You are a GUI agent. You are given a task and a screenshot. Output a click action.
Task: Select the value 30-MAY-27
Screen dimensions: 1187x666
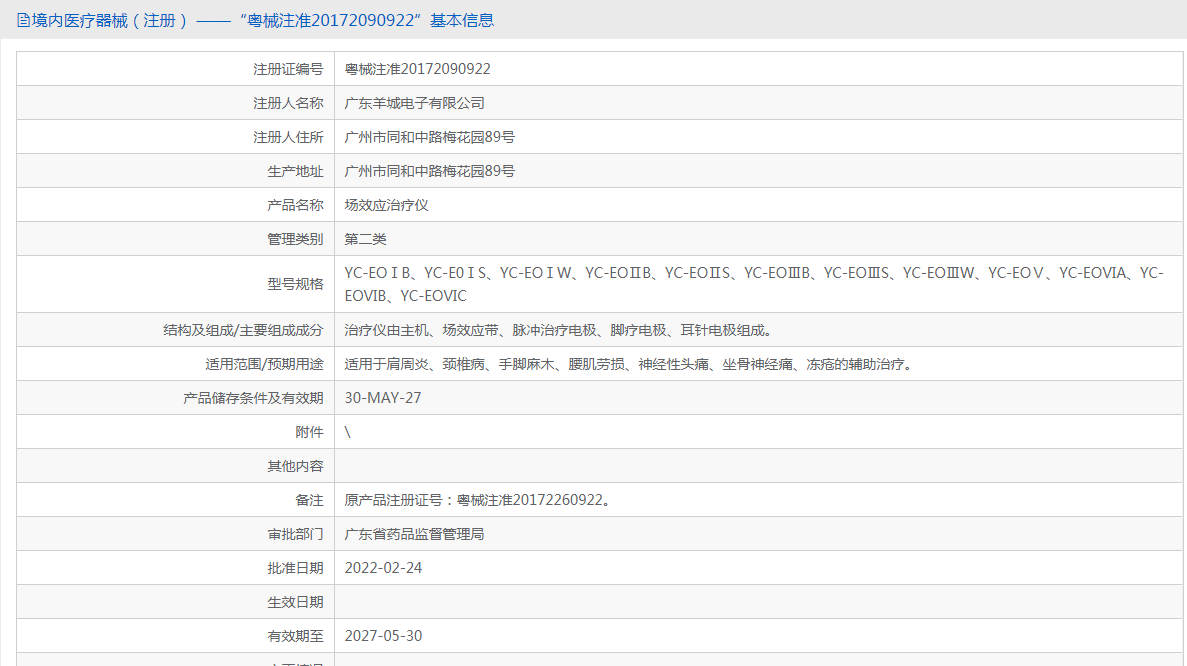click(382, 398)
